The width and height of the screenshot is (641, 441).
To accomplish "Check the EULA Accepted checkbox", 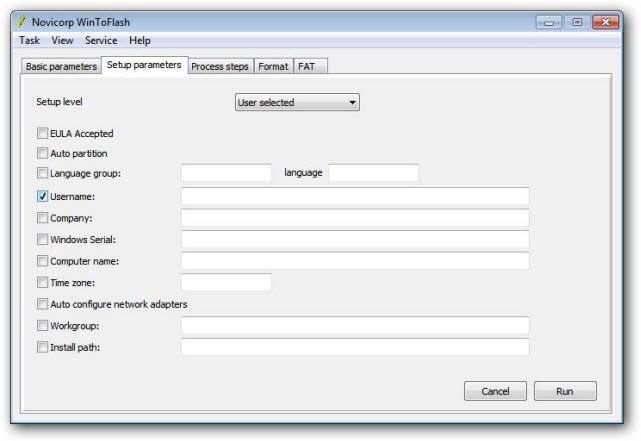I will [x=43, y=133].
